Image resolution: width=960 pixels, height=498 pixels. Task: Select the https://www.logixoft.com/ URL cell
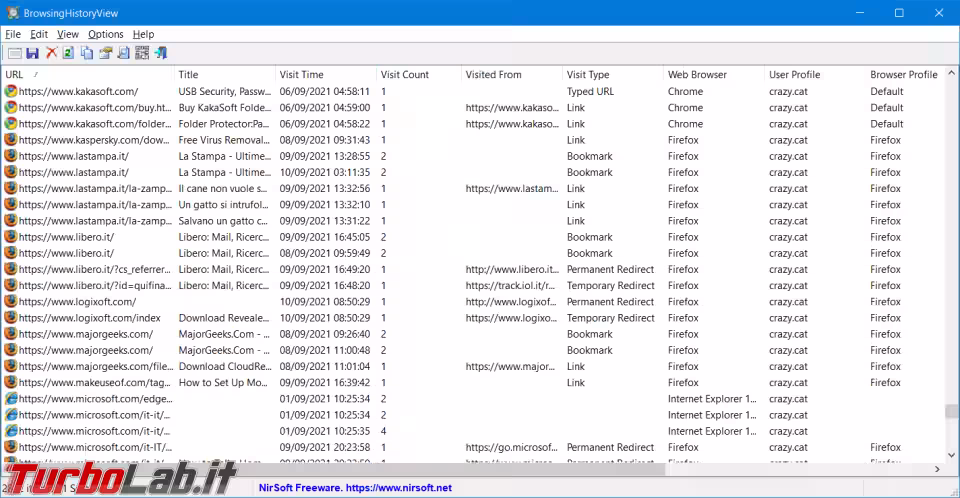pos(77,302)
